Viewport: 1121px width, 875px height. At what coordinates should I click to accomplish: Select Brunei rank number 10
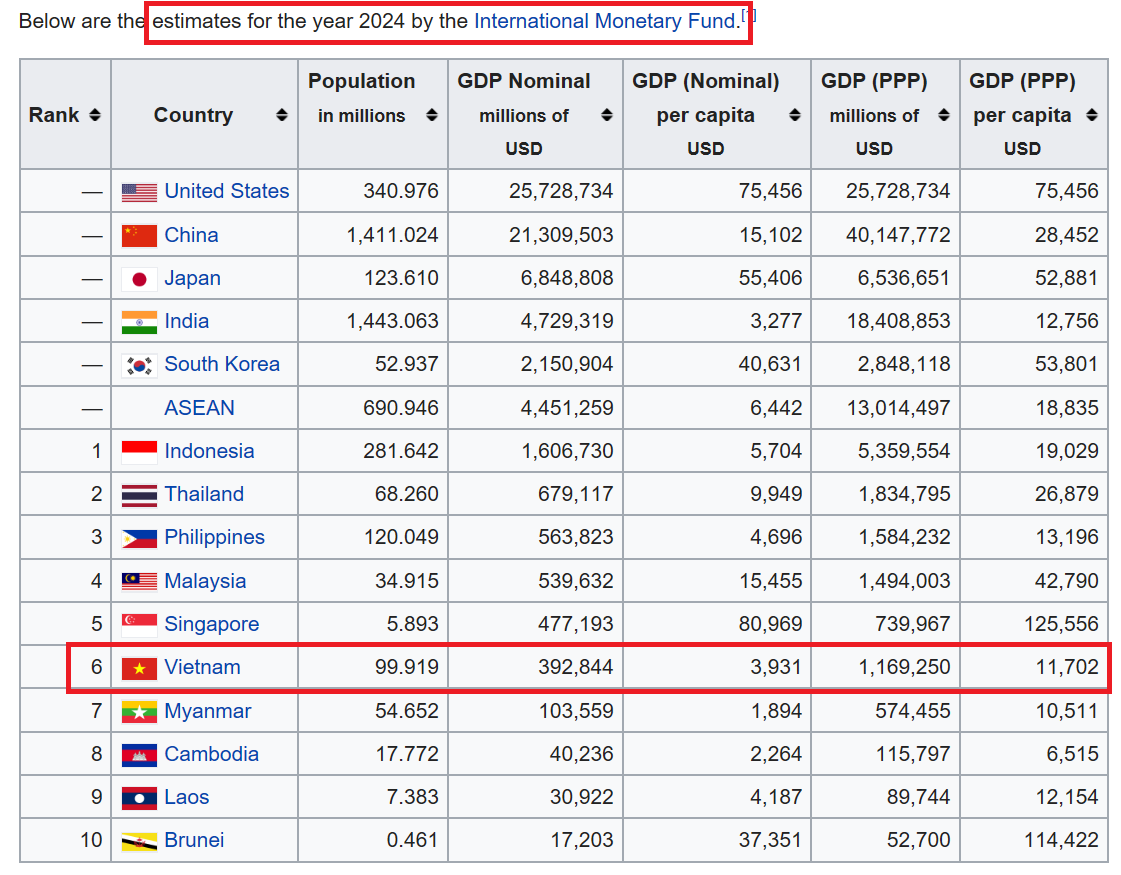click(x=91, y=840)
